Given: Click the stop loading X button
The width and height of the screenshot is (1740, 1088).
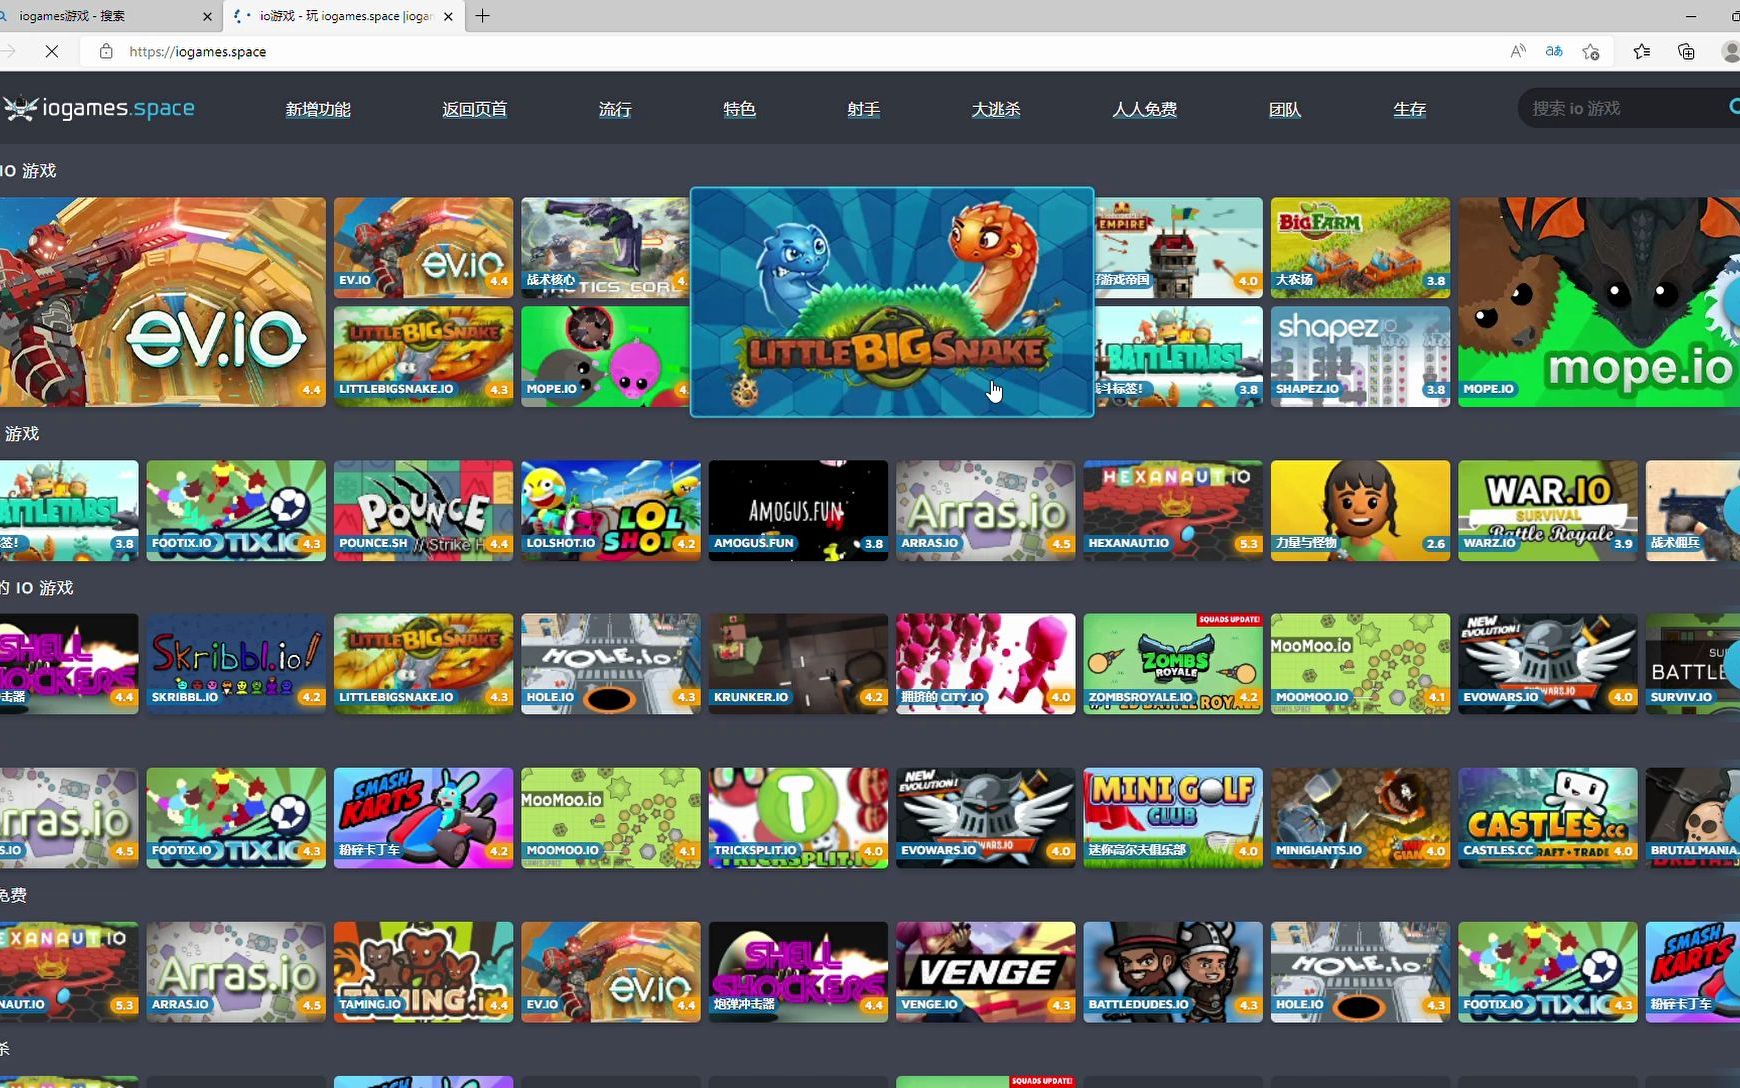Looking at the screenshot, I should [x=52, y=51].
